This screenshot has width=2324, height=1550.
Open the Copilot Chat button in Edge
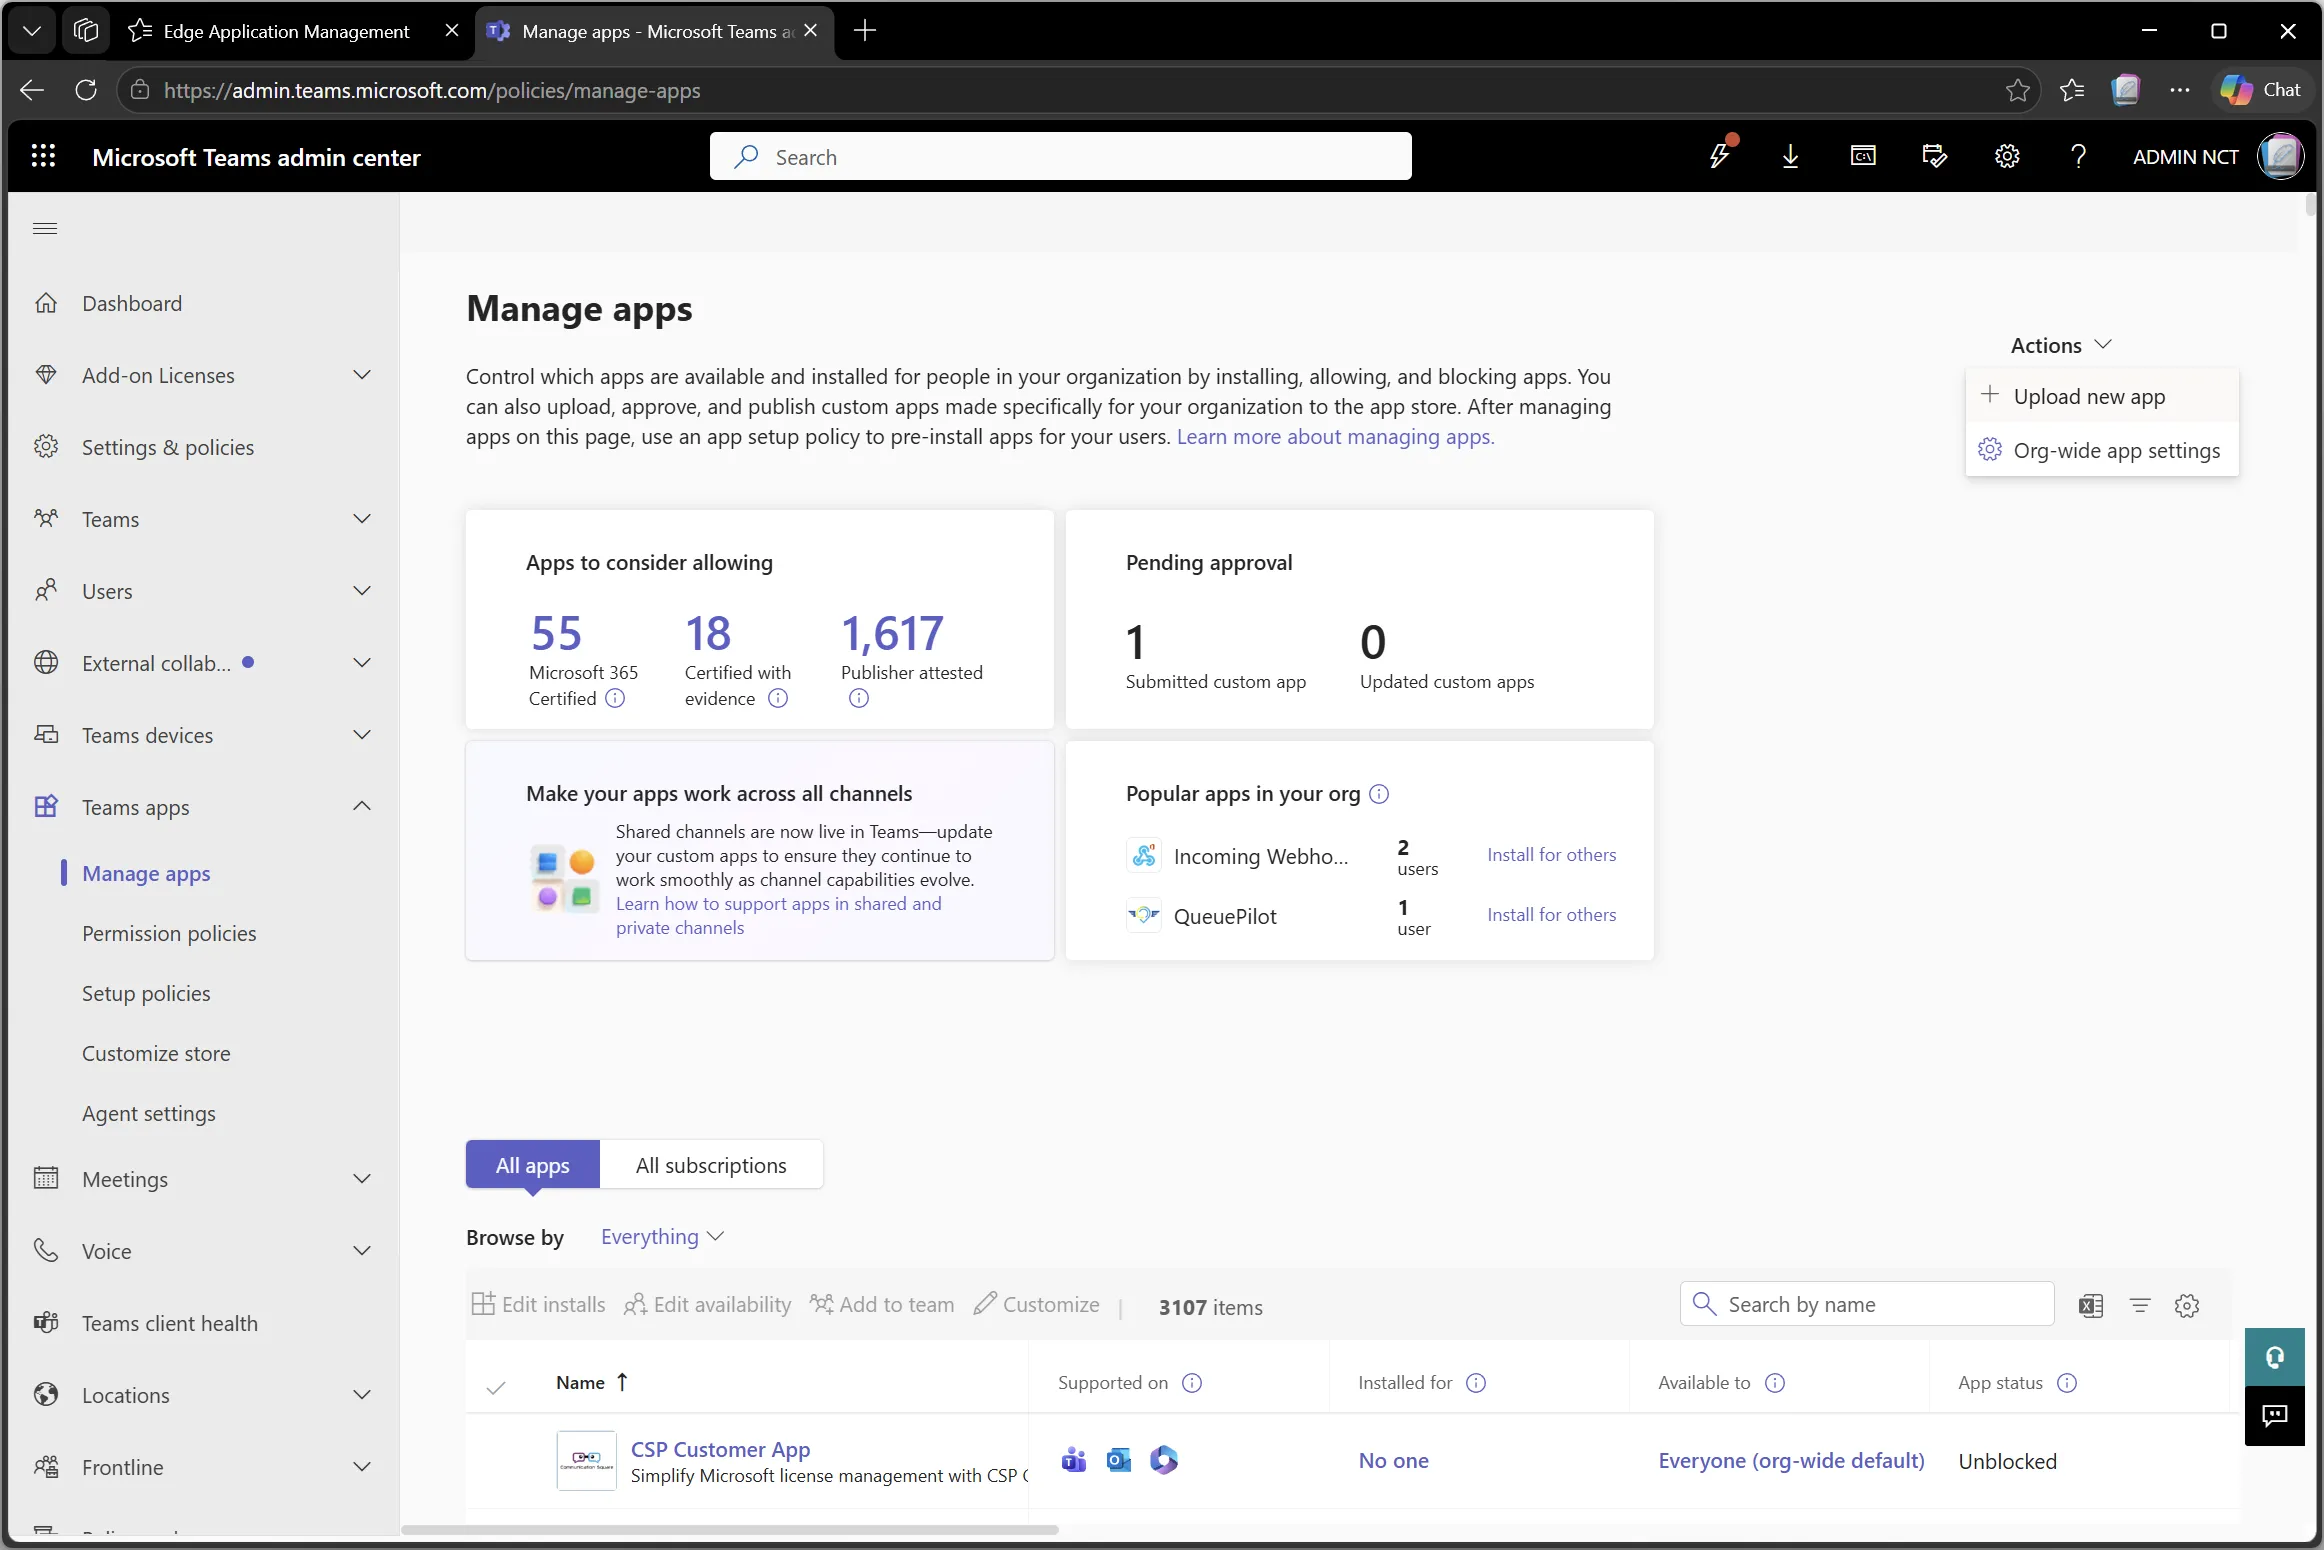2261,90
